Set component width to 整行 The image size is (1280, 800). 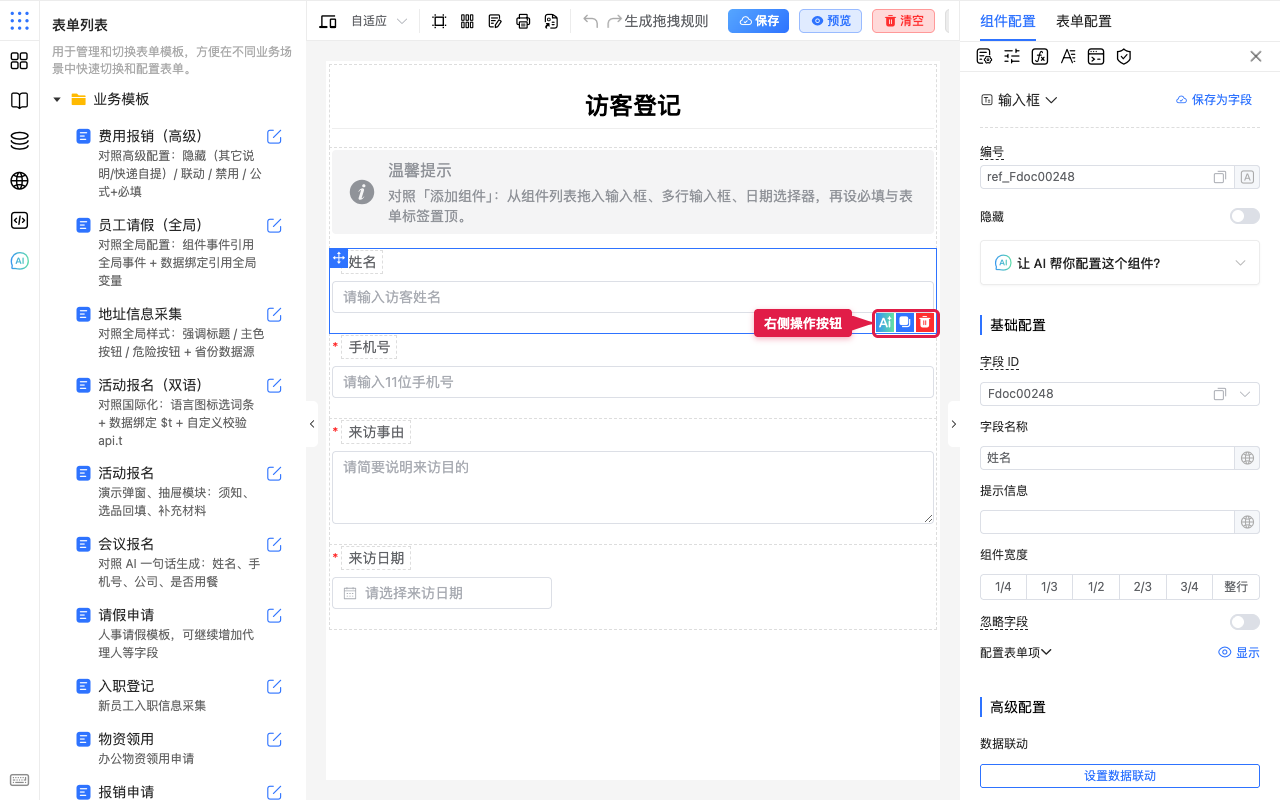pos(1236,587)
